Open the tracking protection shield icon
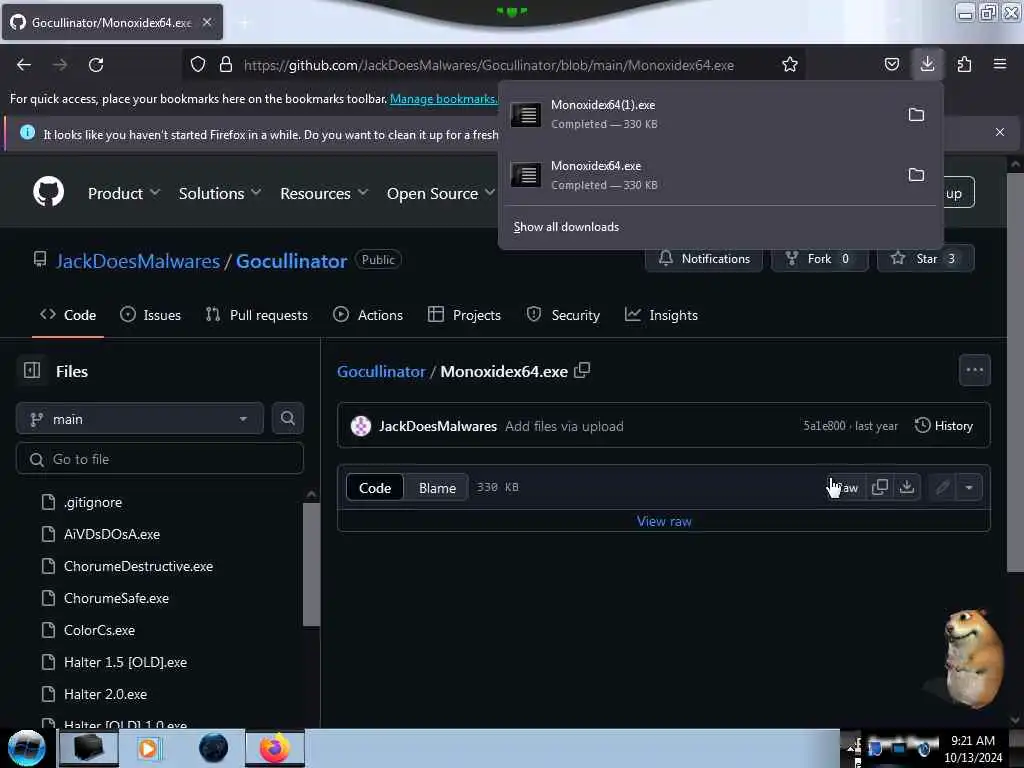 pyautogui.click(x=198, y=64)
